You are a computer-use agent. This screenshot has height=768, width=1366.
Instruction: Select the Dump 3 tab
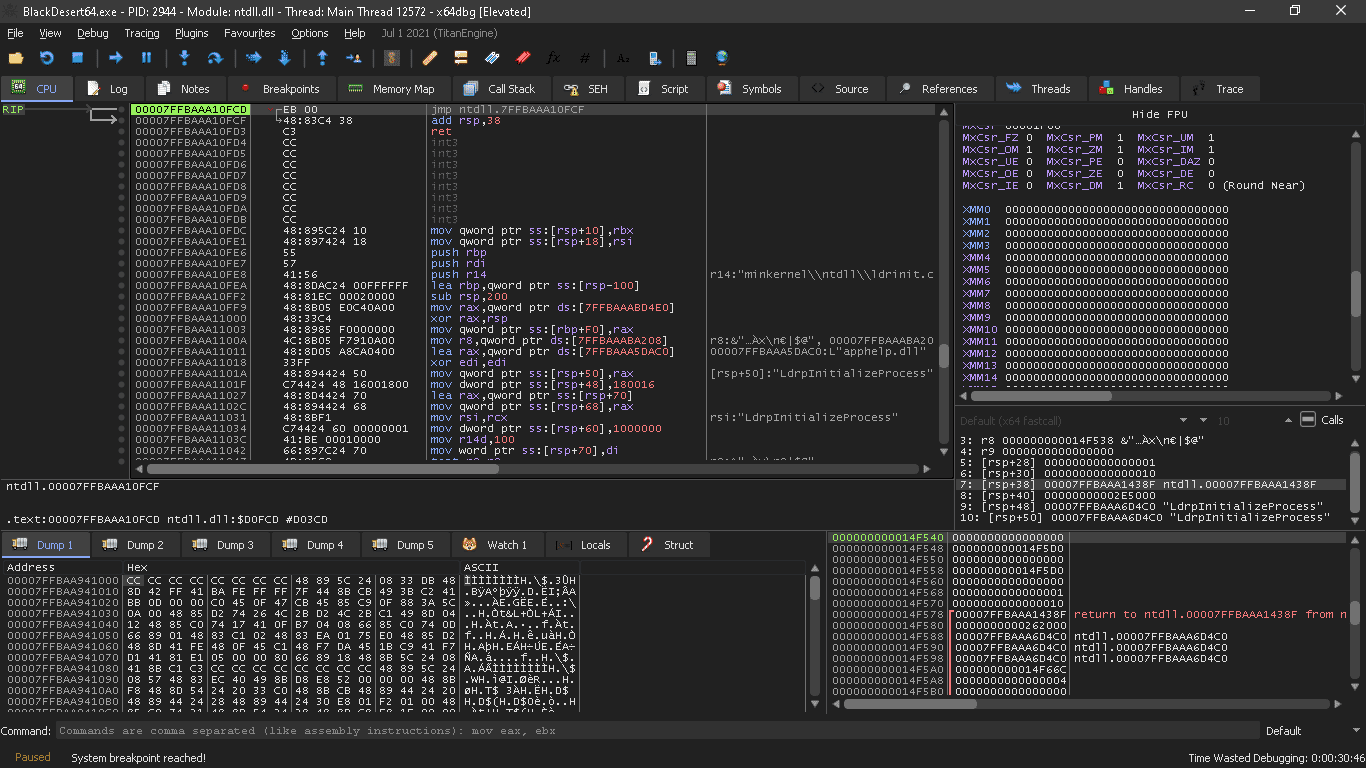(225, 545)
